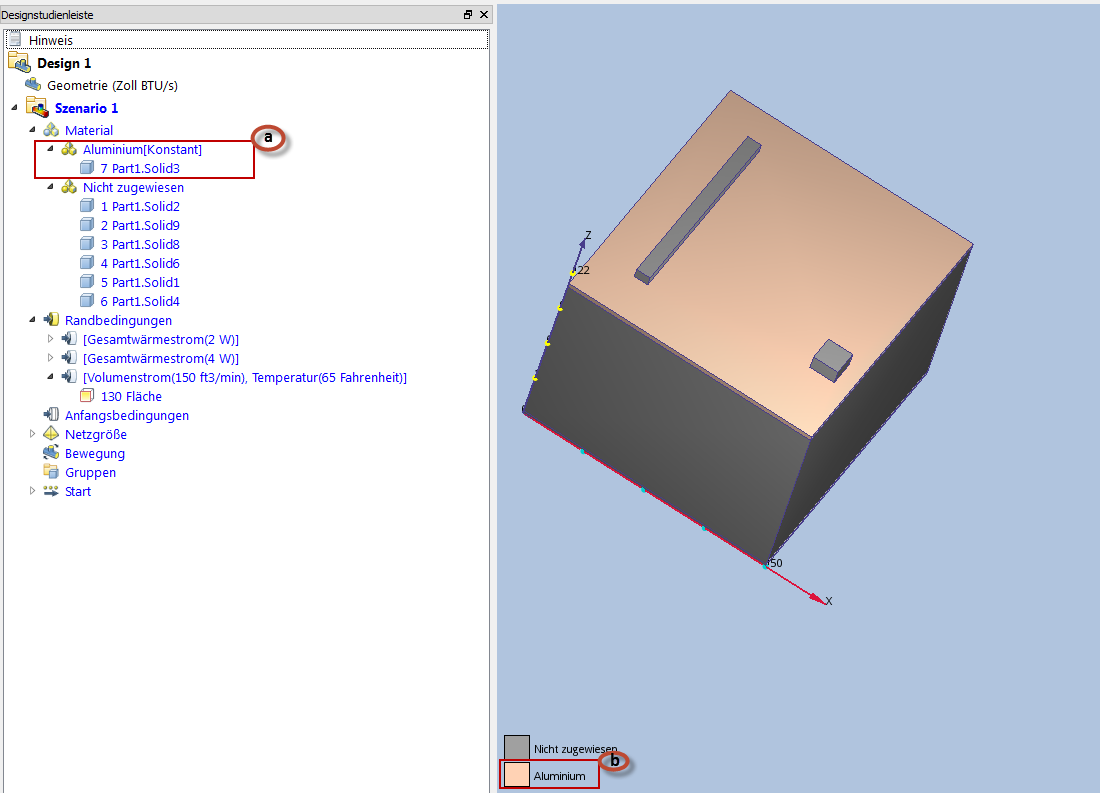Select the 6 Part1.Solid4 label

tap(140, 301)
